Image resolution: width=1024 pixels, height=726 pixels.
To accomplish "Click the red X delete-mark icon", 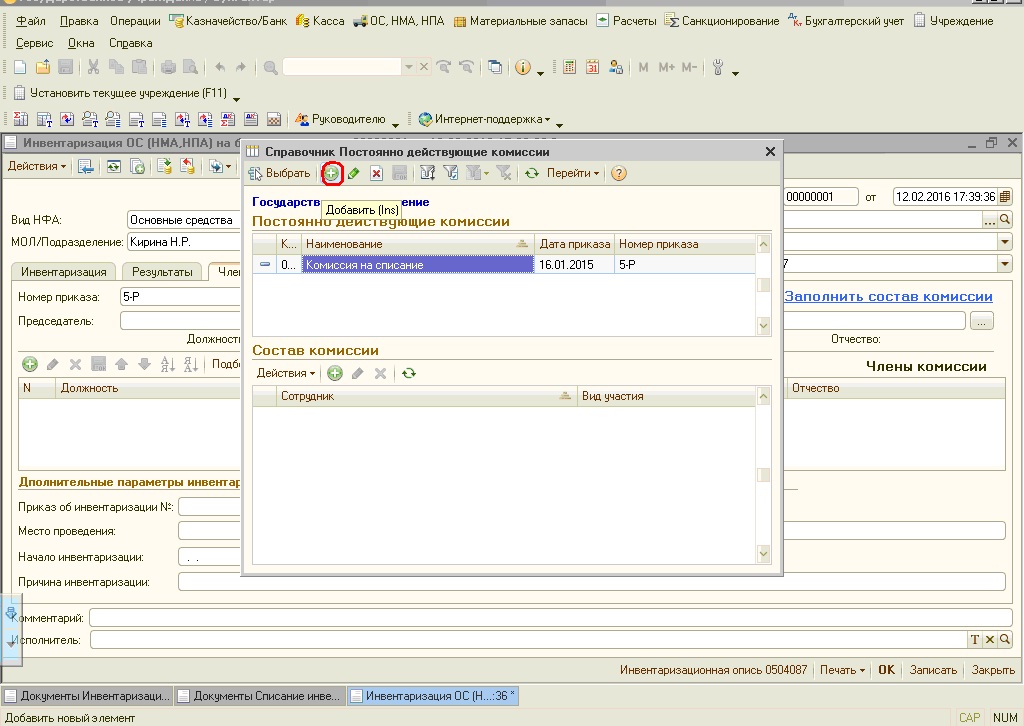I will [x=377, y=174].
